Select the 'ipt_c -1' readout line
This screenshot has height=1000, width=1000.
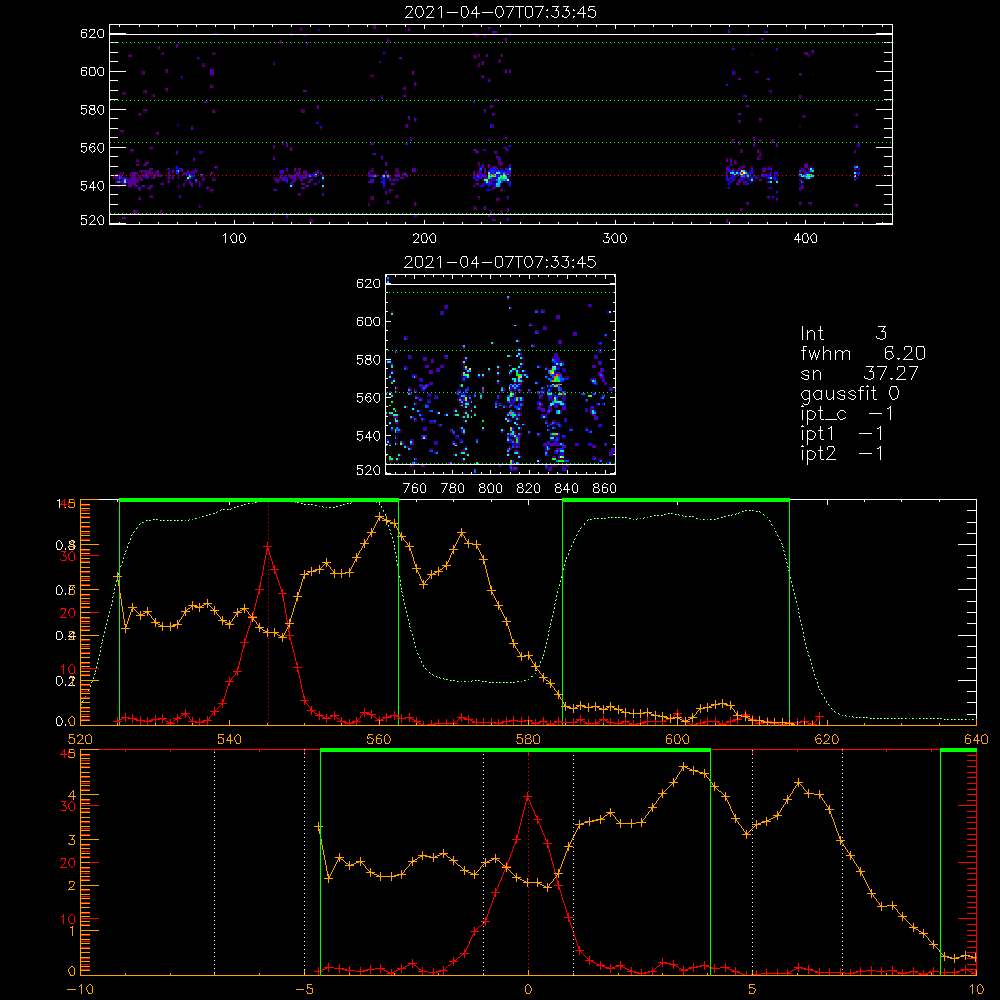point(846,414)
